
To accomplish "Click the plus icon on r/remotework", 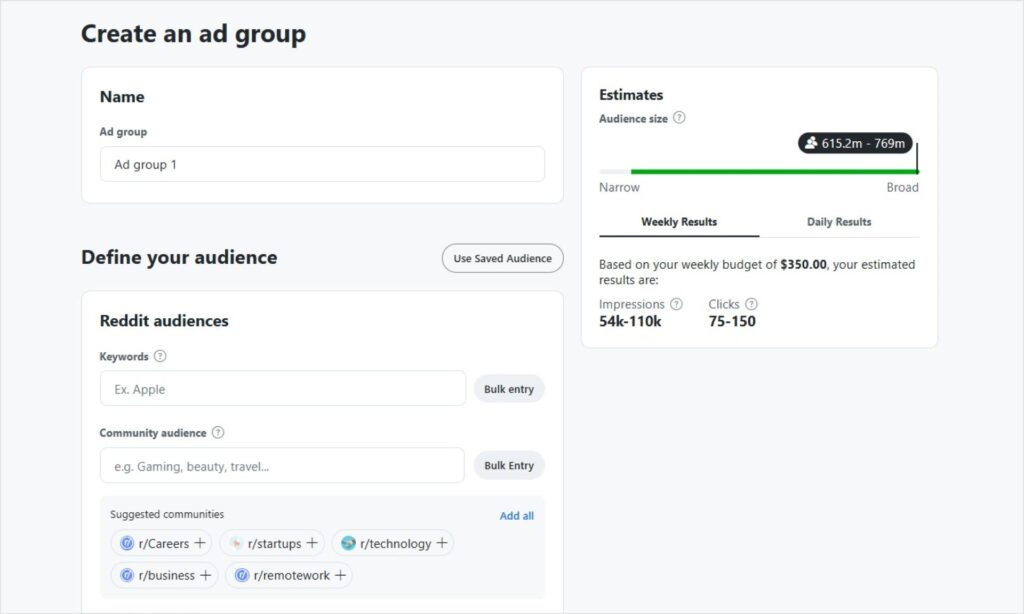I will (x=340, y=575).
